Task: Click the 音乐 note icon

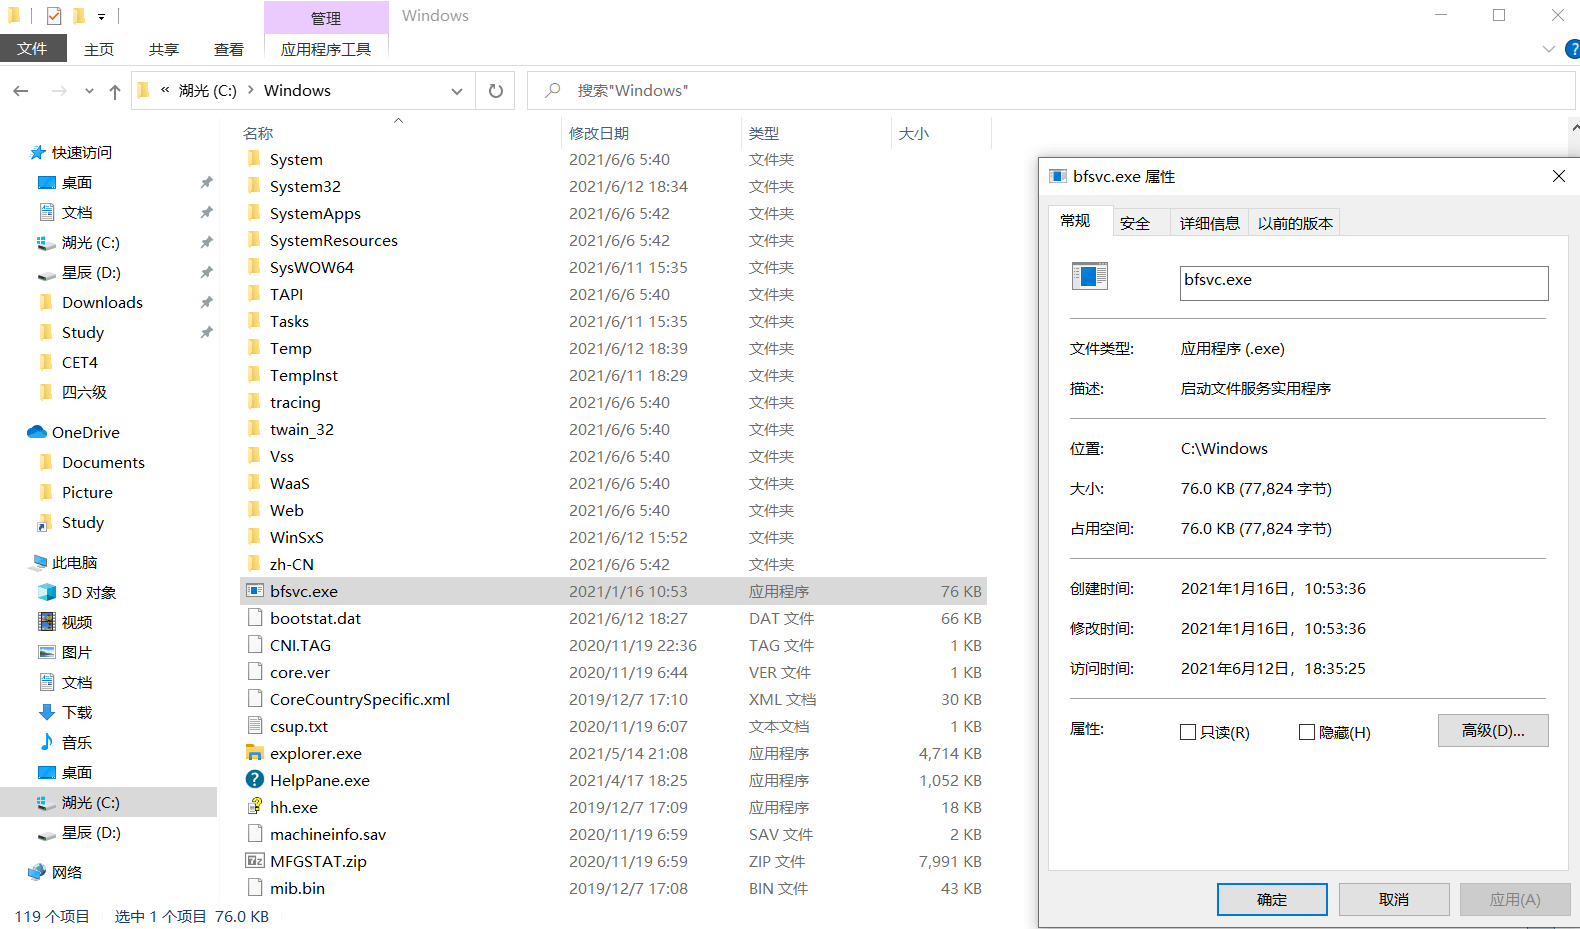Action: pyautogui.click(x=47, y=742)
